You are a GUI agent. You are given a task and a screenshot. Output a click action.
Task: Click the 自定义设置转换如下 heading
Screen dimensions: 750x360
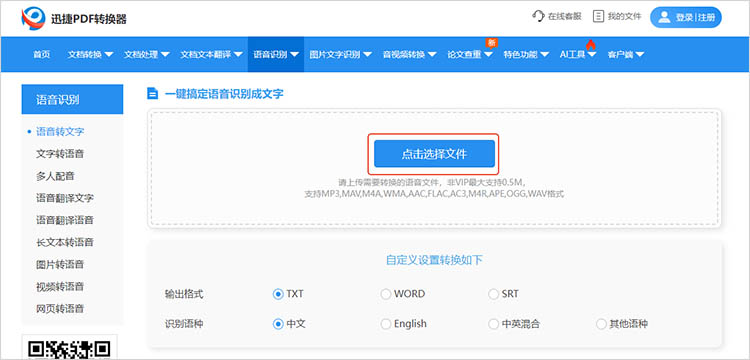coord(434,260)
